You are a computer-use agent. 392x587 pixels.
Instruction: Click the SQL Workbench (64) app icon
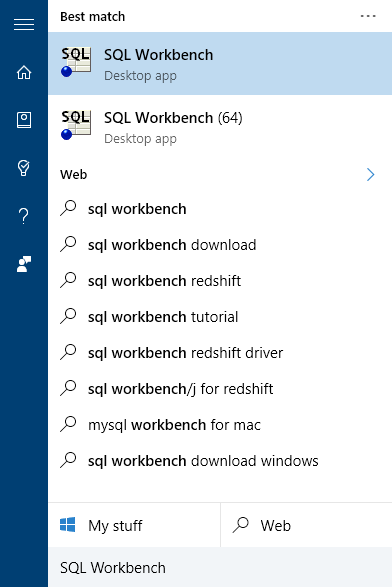[x=76, y=125]
